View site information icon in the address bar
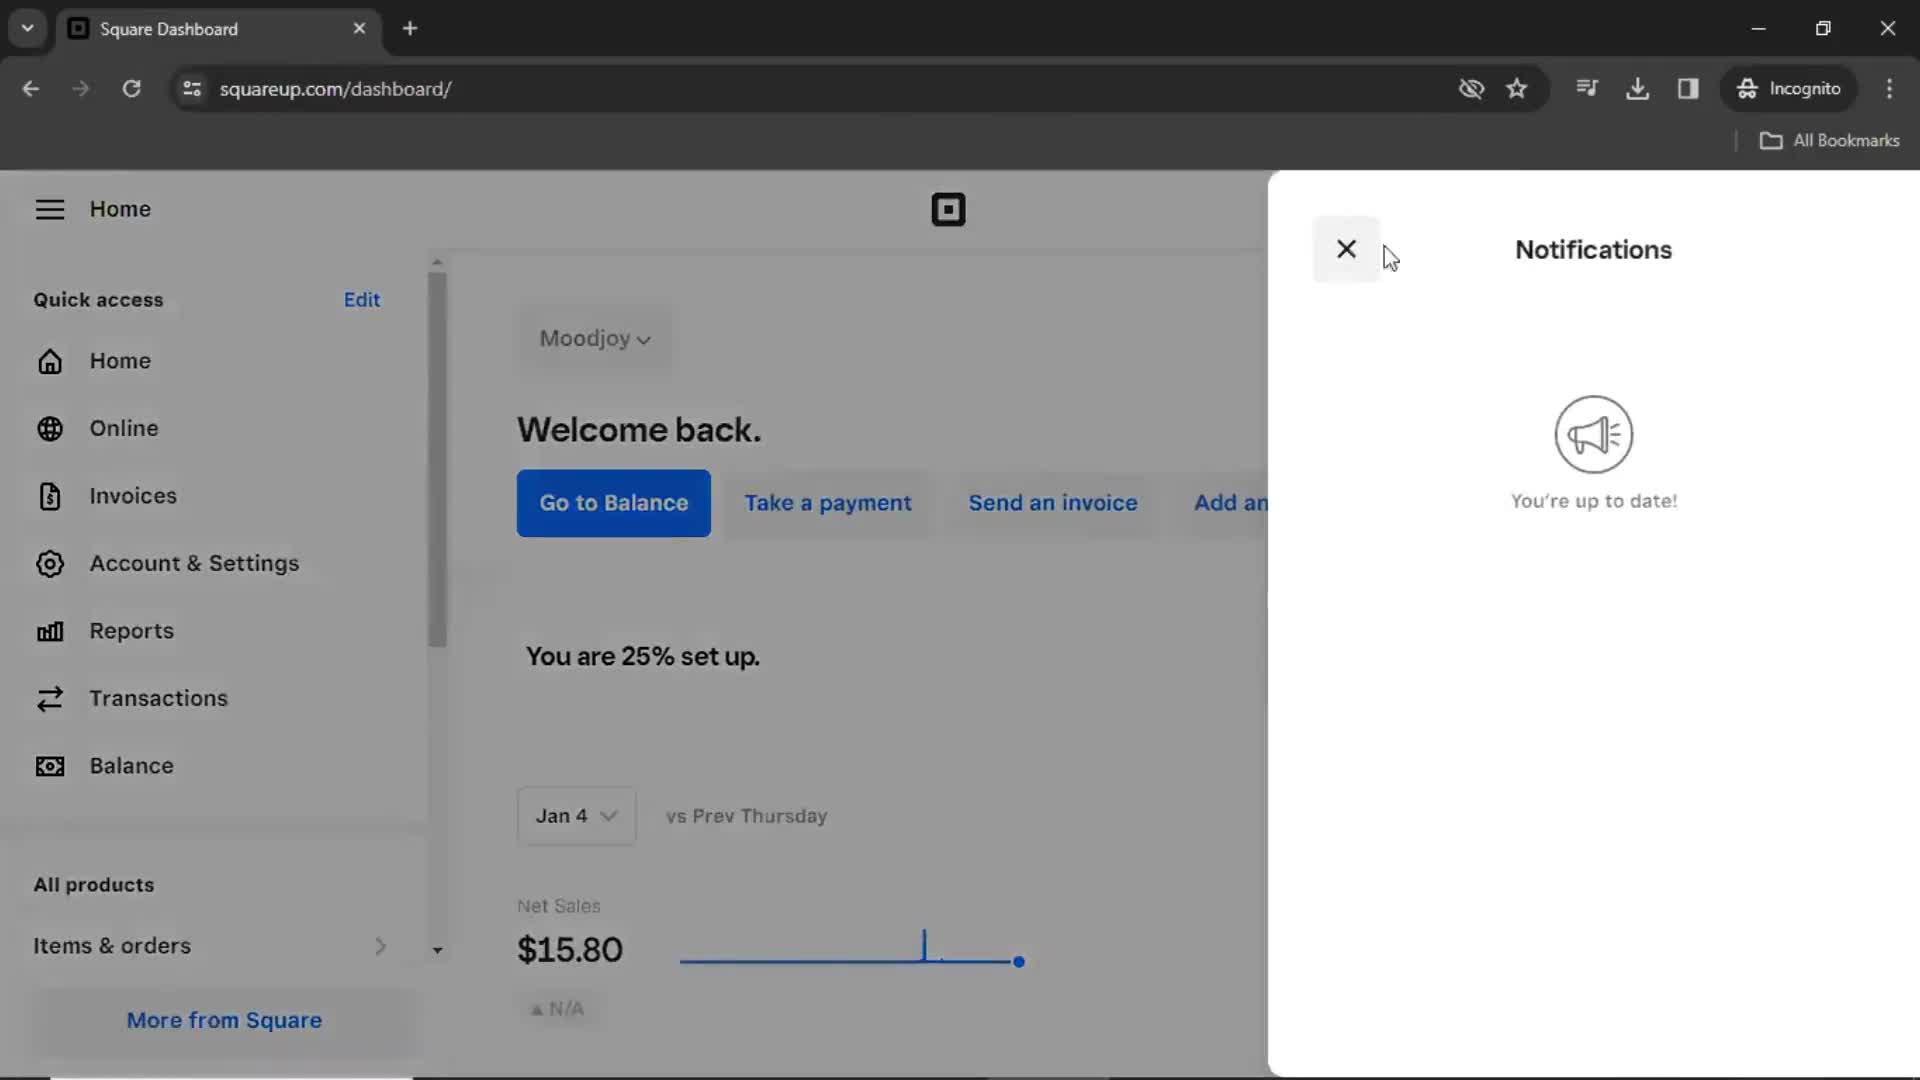Screen dimensions: 1920x1080 pyautogui.click(x=192, y=89)
